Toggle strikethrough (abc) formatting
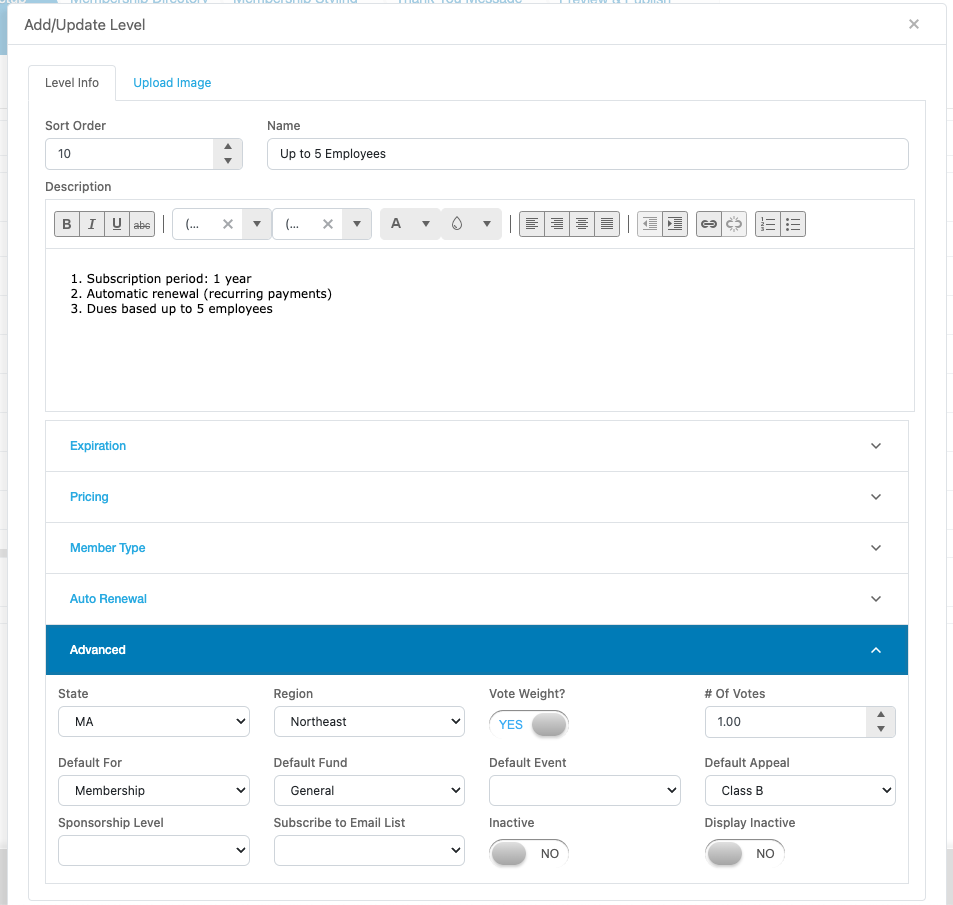Viewport: 953px width, 905px height. (x=142, y=224)
